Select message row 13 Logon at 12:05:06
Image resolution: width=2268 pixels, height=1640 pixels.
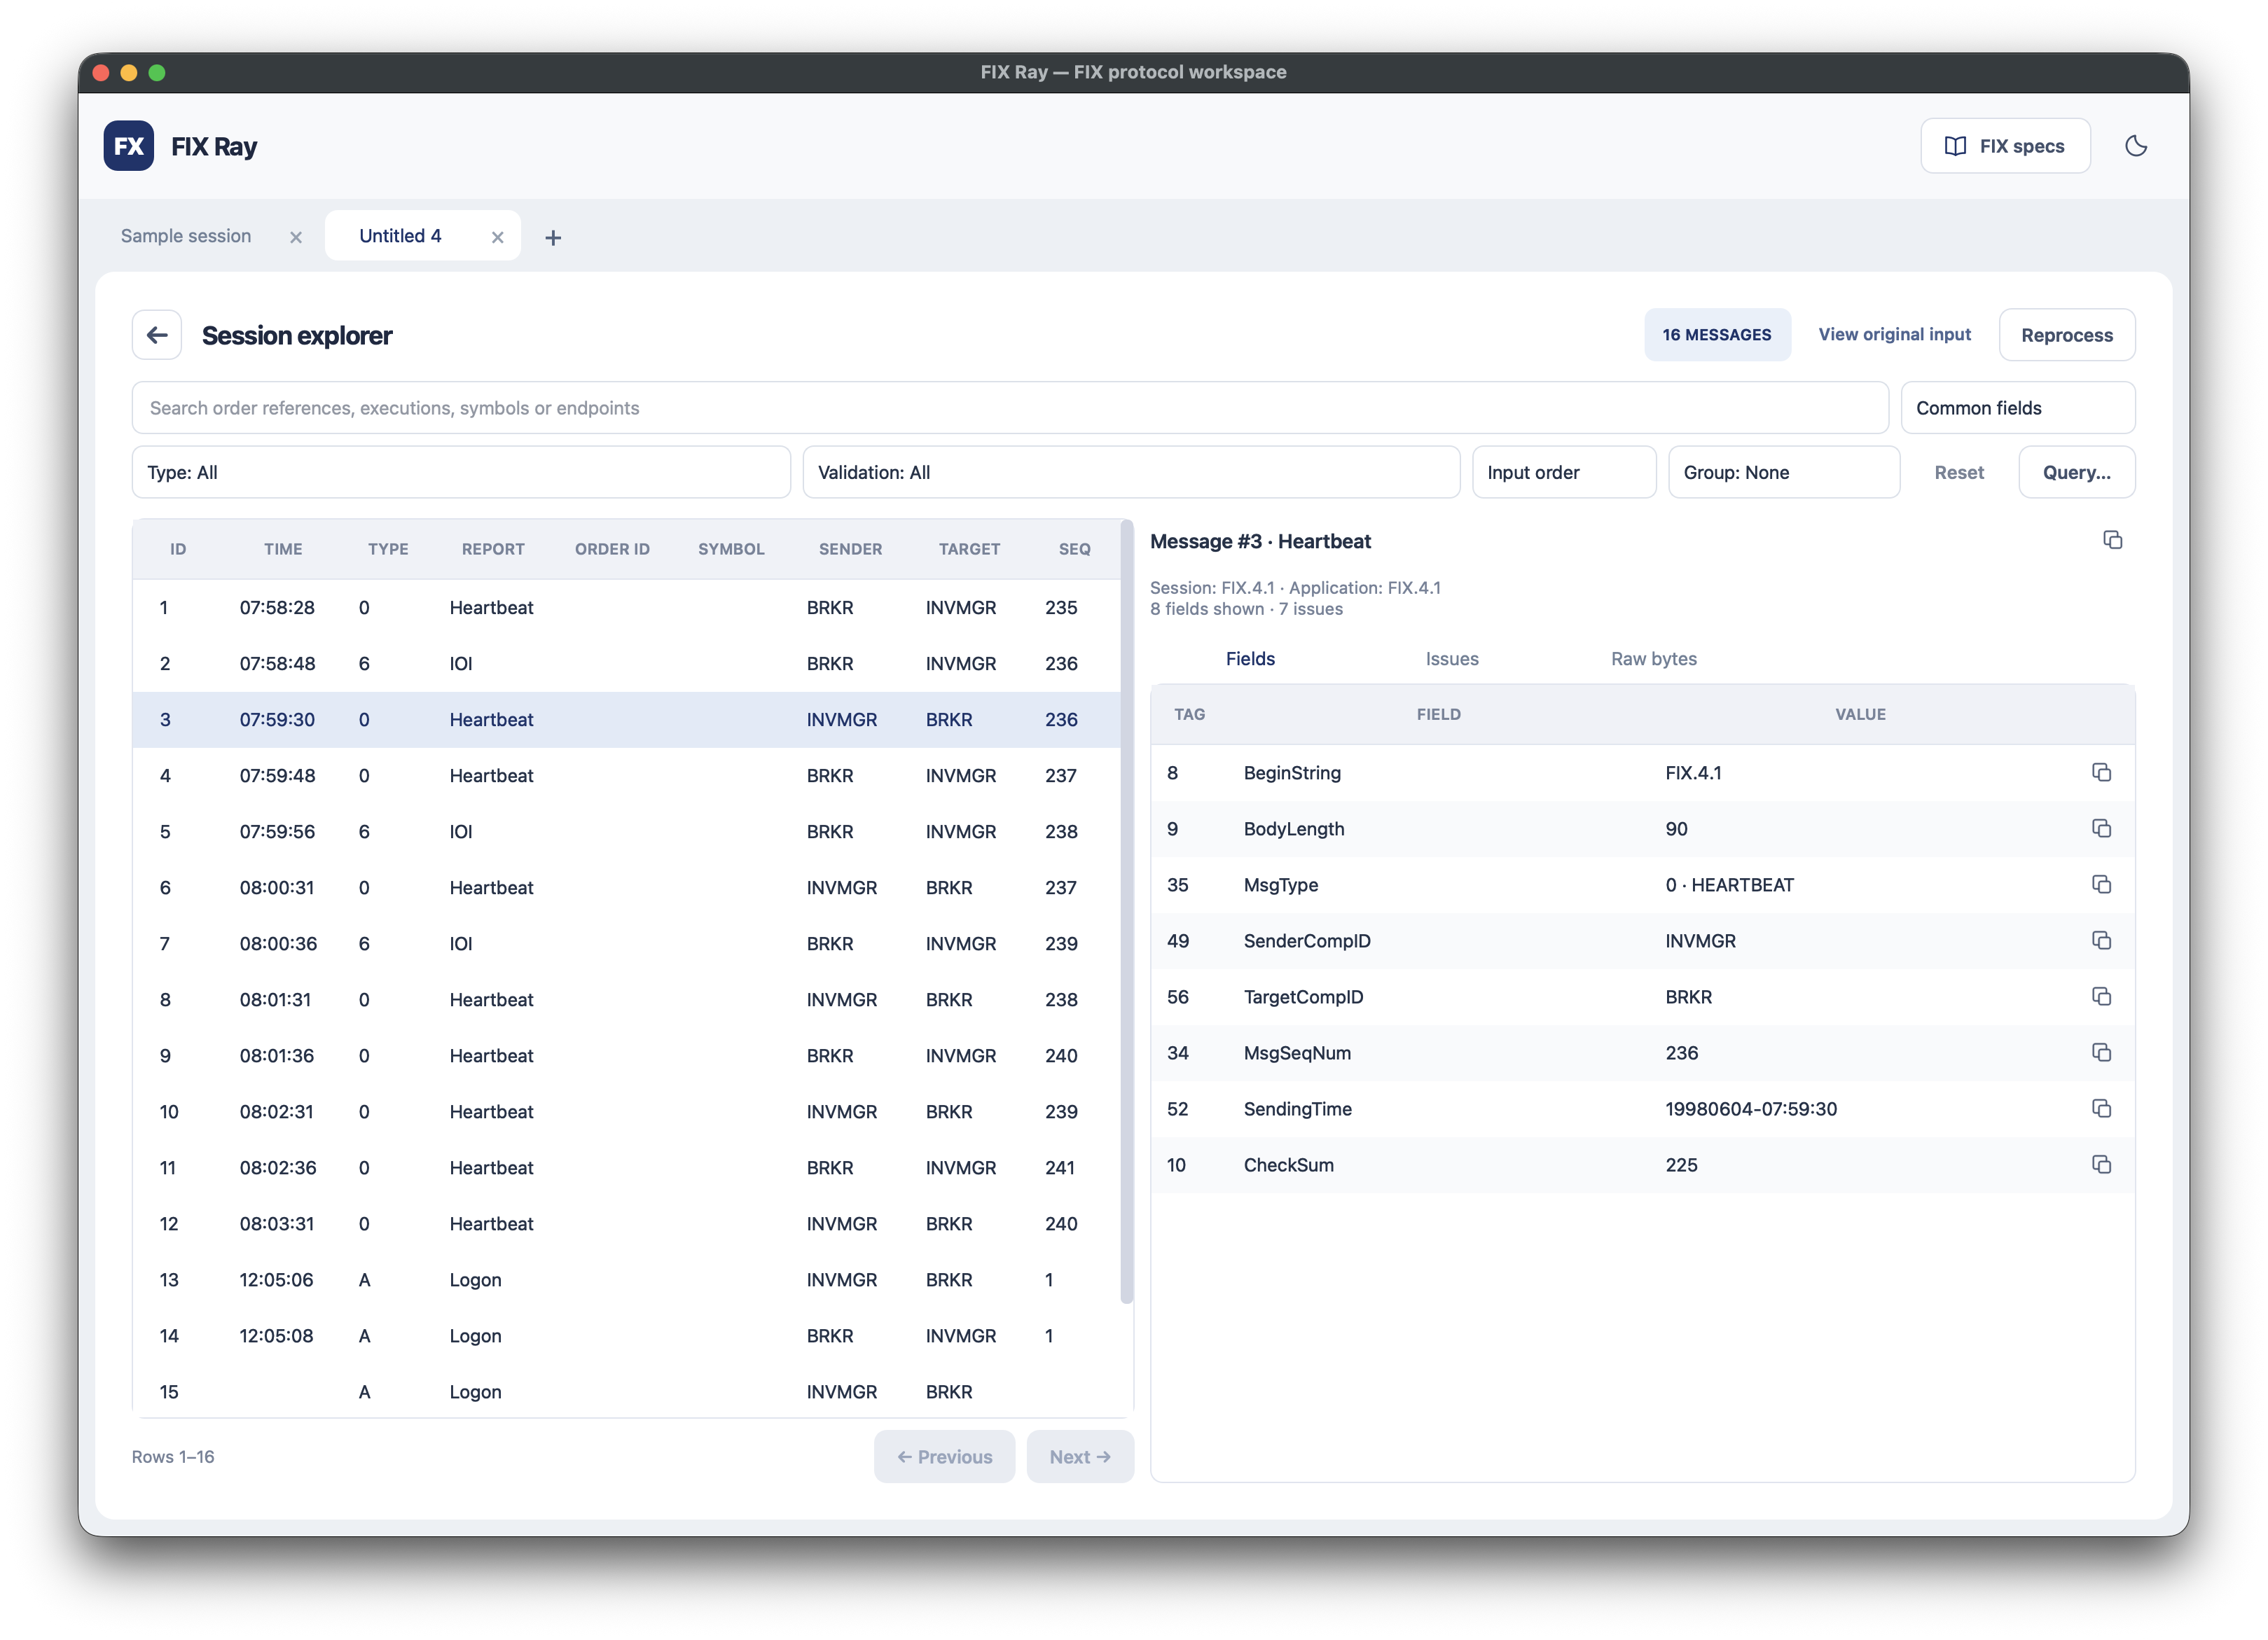click(x=626, y=1280)
